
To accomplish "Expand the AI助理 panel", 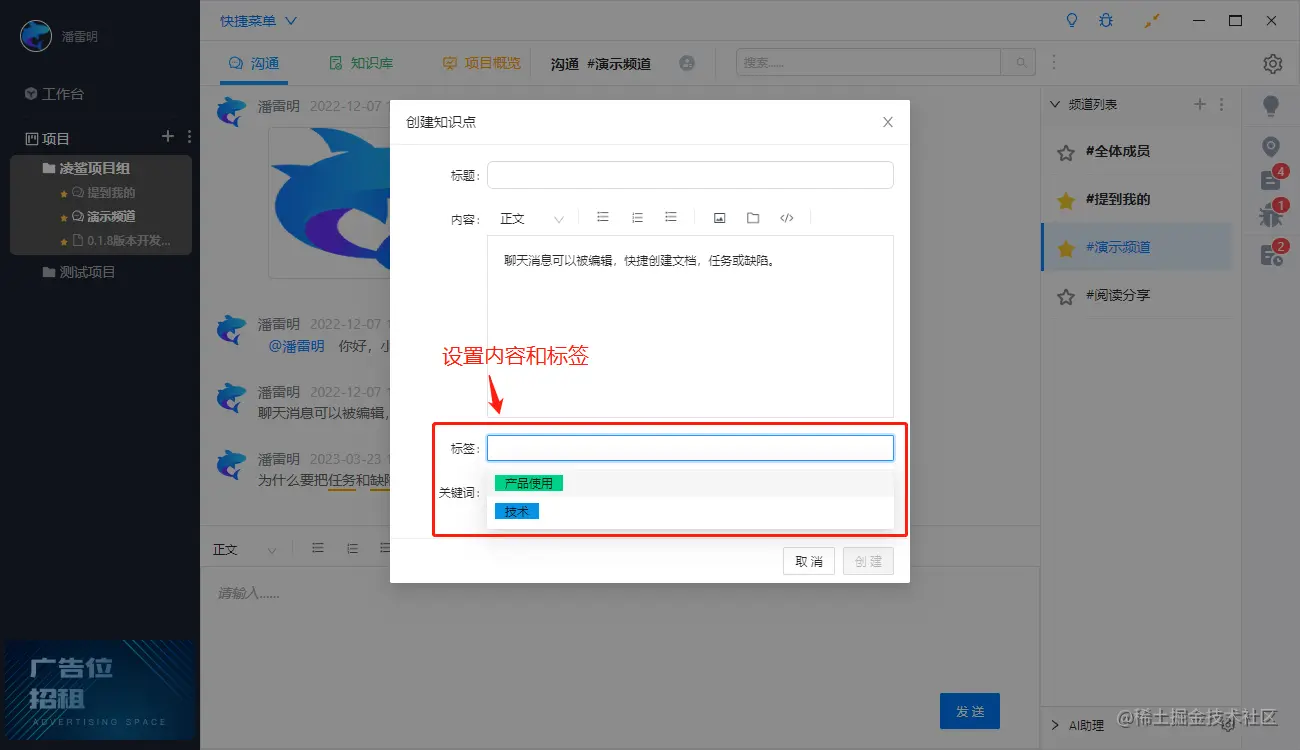I will 1054,725.
